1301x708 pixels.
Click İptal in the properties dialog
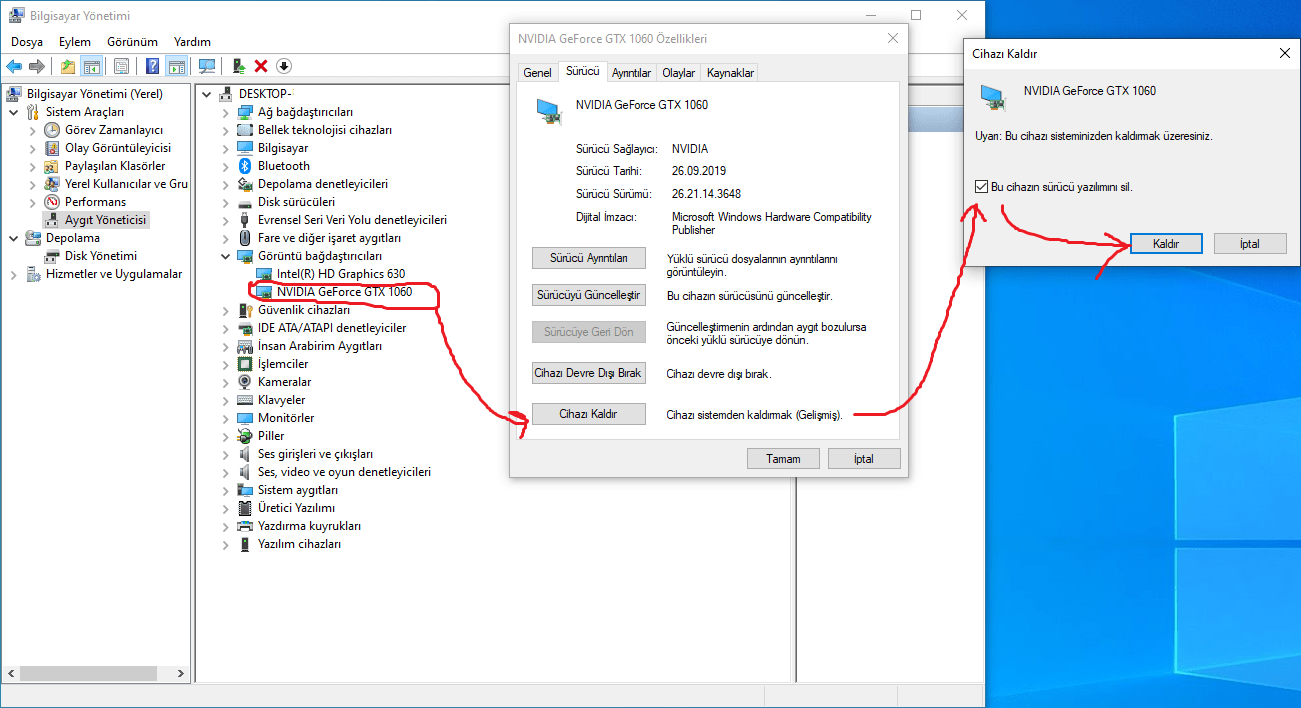864,459
